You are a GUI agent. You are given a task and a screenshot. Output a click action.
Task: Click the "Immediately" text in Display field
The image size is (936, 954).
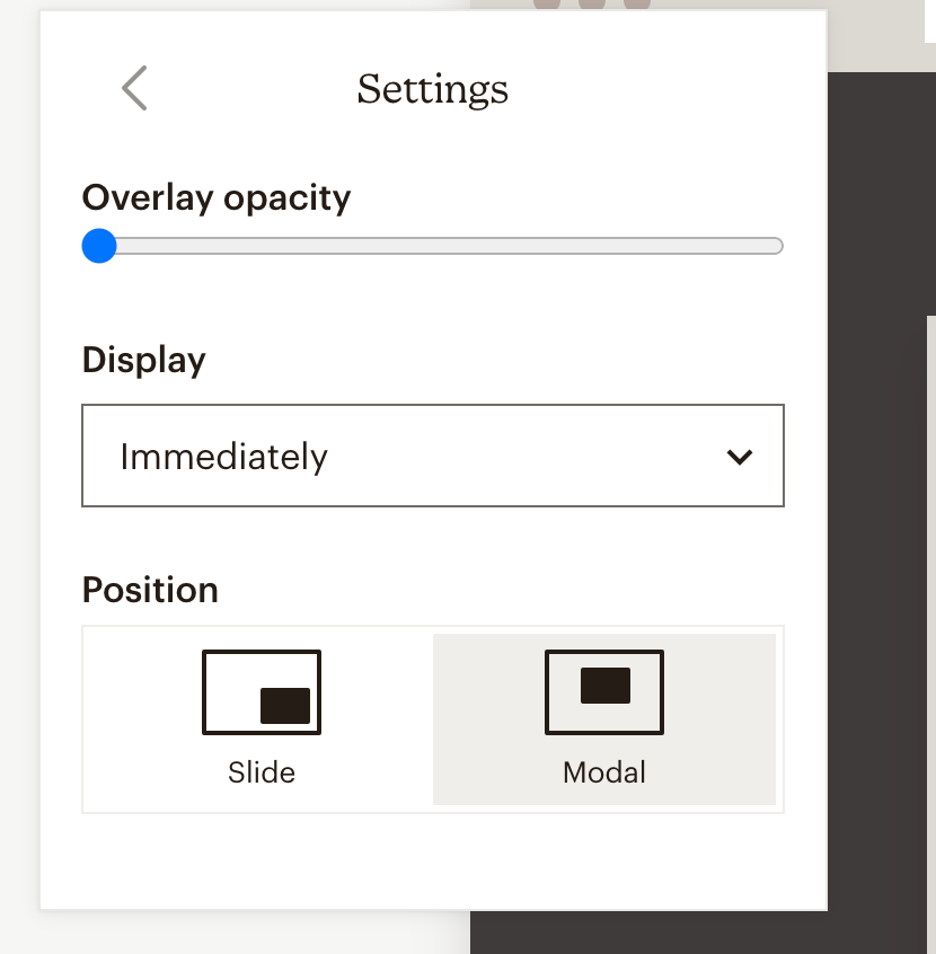[x=224, y=457]
